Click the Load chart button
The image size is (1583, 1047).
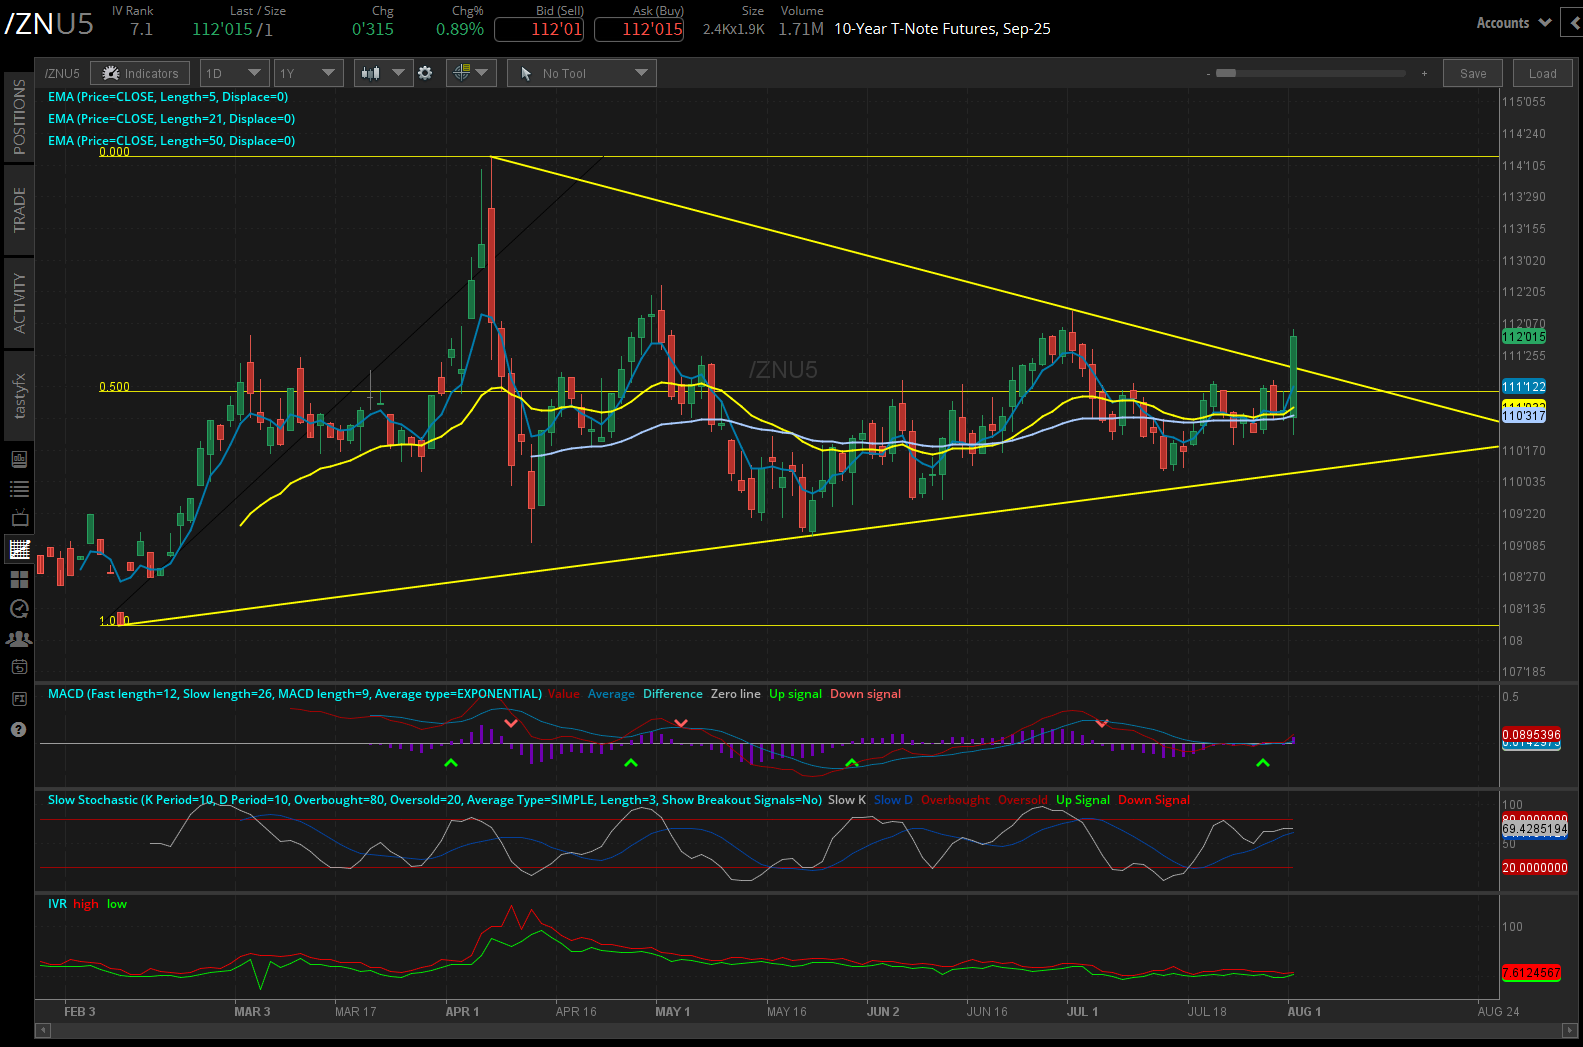[1542, 73]
